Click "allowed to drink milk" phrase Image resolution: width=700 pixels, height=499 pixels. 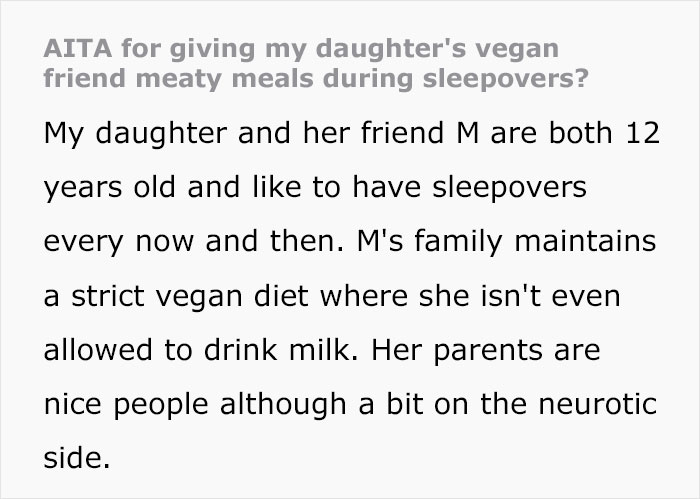tap(198, 349)
